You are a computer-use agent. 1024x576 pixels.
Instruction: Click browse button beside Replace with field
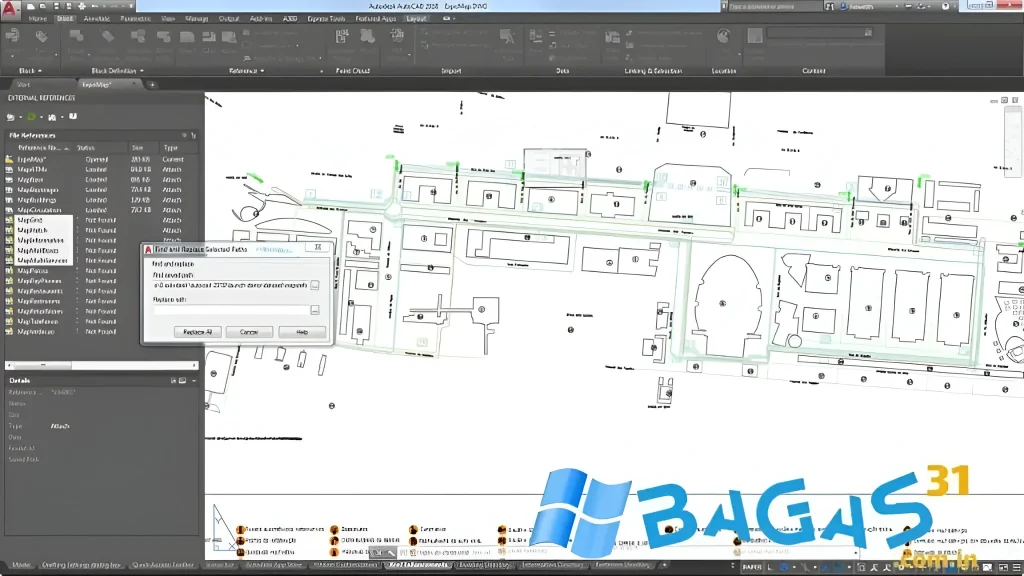click(315, 310)
